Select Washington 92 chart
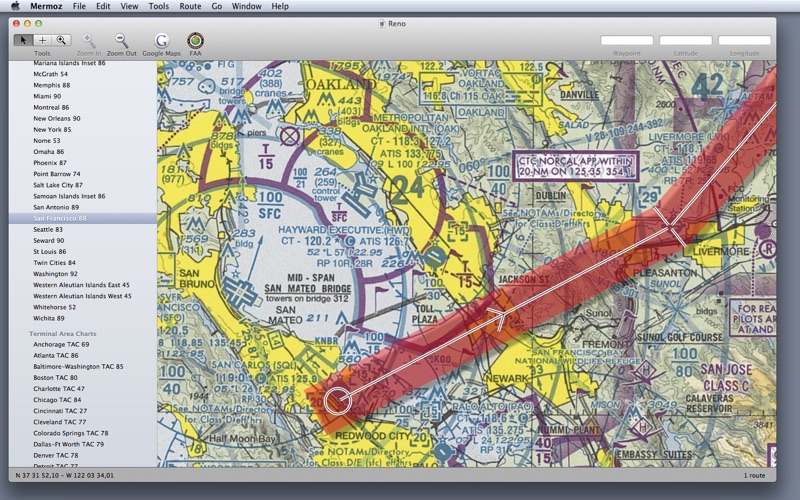 55,274
